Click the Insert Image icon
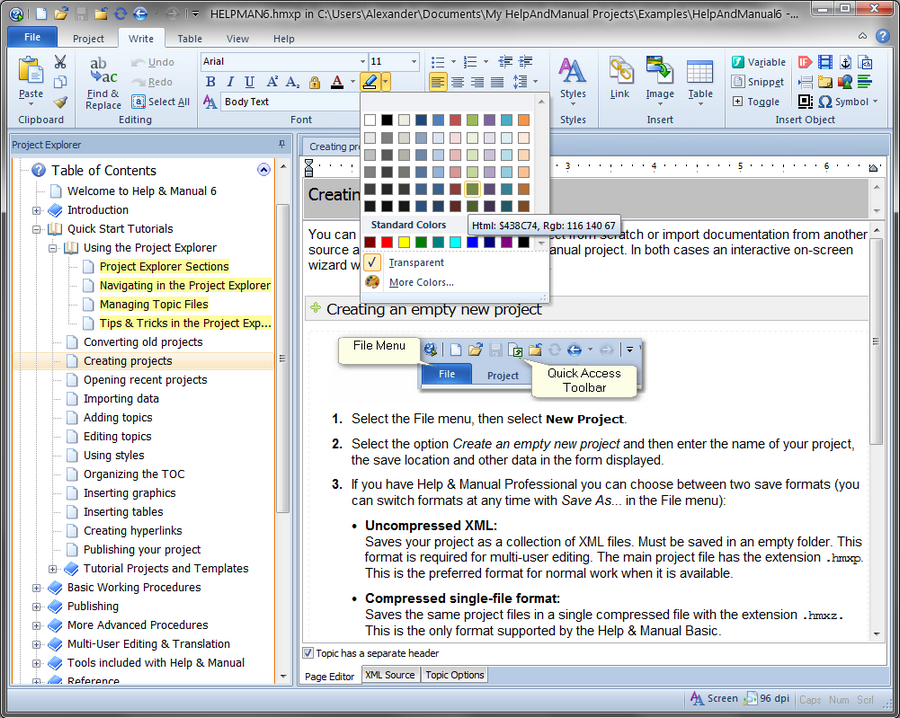The width and height of the screenshot is (900, 718). pos(659,79)
